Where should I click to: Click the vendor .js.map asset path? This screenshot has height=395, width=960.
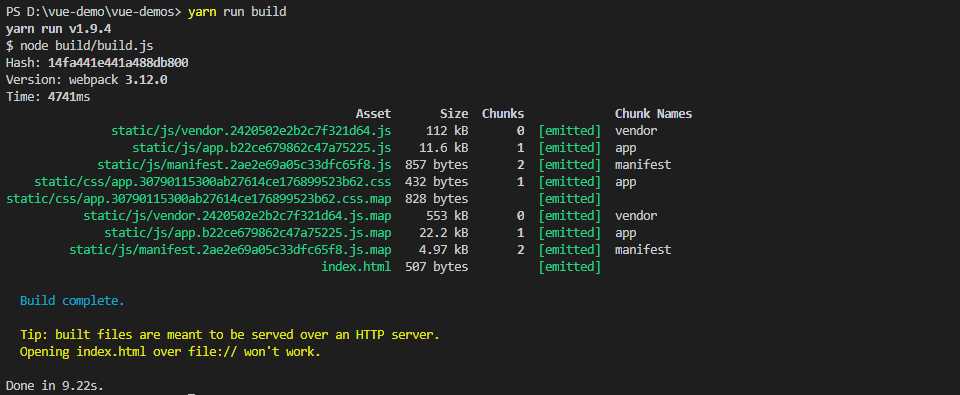pos(237,216)
